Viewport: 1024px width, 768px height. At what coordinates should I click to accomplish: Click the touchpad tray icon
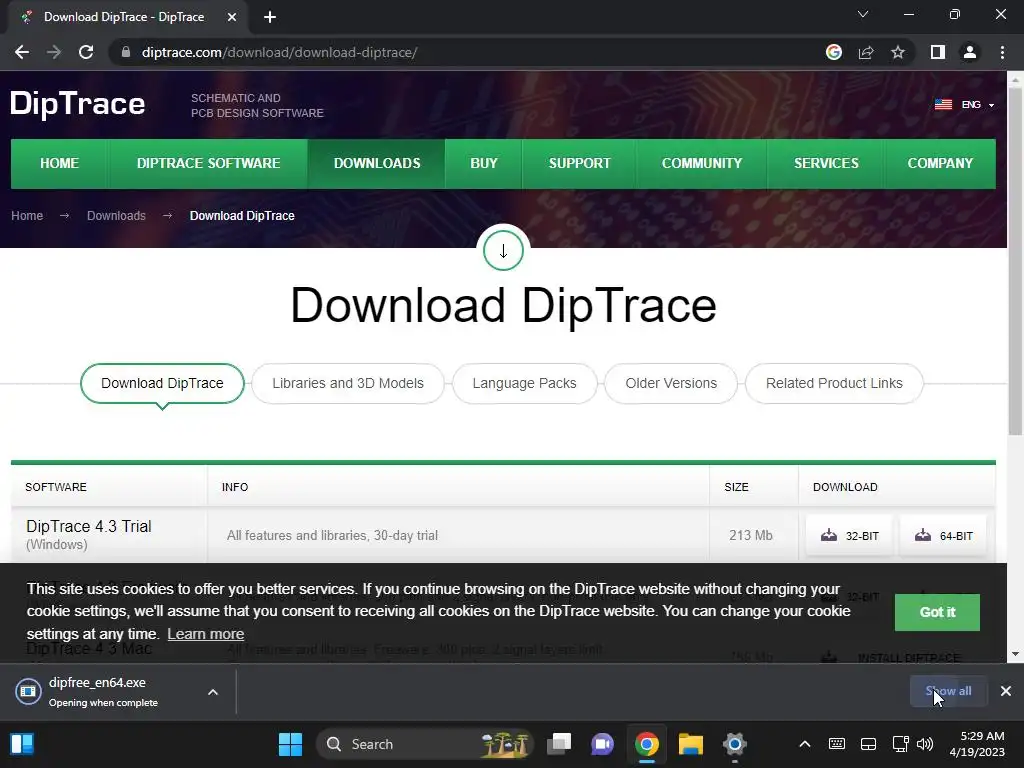pyautogui.click(x=869, y=744)
